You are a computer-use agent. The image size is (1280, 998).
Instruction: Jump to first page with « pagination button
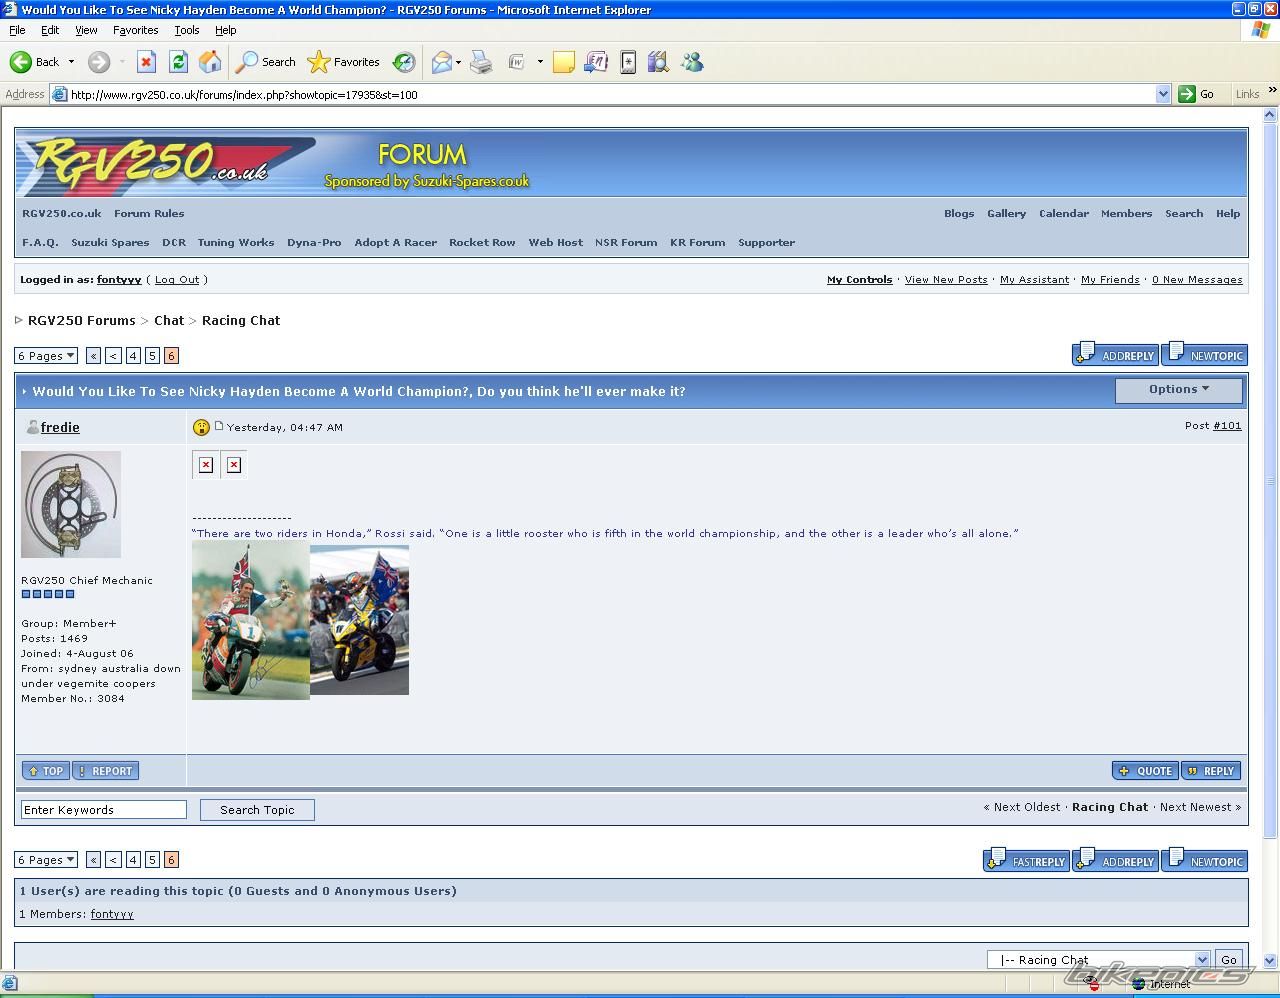tap(93, 356)
